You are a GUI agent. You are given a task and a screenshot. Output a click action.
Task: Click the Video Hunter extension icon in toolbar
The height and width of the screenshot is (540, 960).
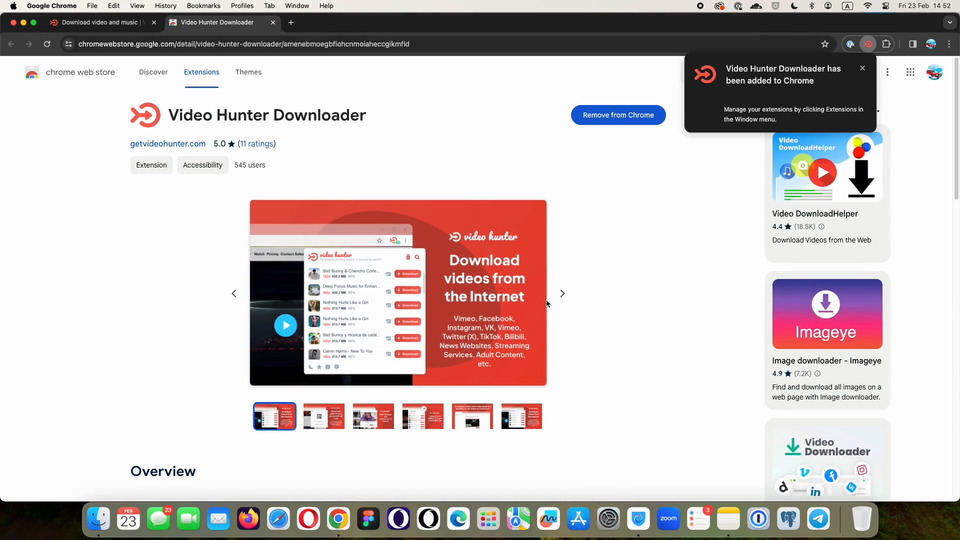tap(868, 44)
